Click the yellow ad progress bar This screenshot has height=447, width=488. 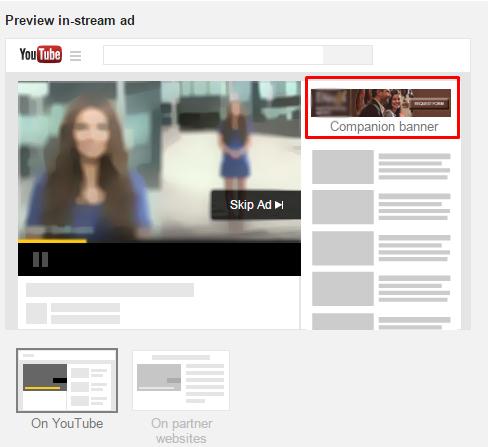pyautogui.click(x=52, y=241)
